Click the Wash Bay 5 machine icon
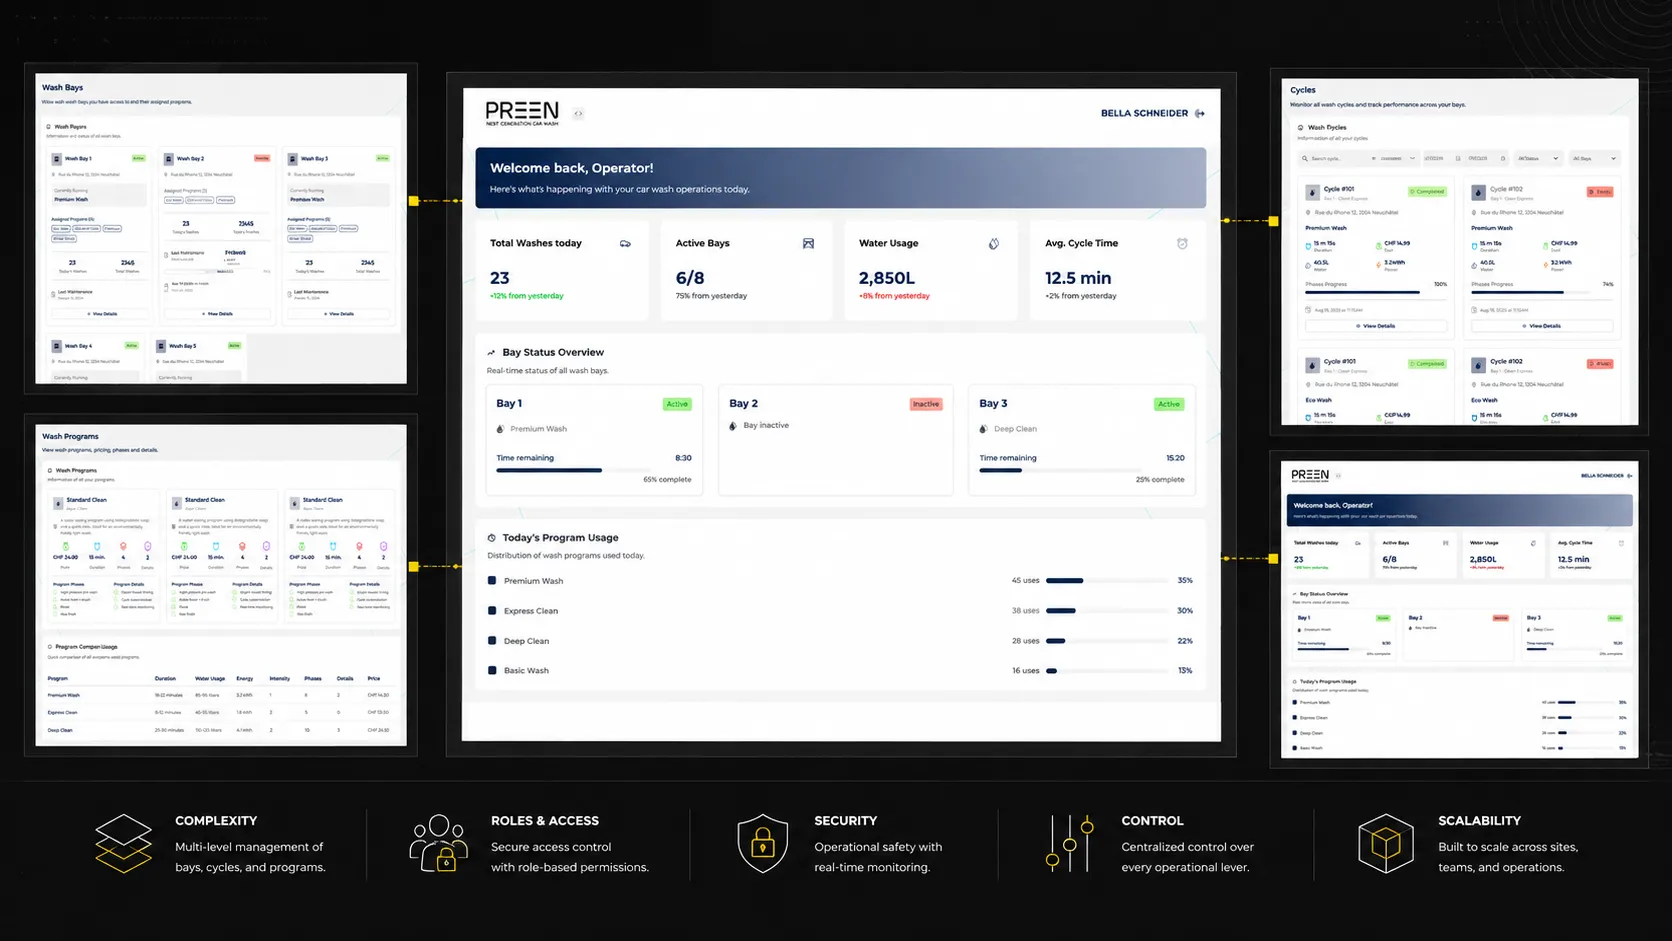This screenshot has height=941, width=1672. coord(160,346)
